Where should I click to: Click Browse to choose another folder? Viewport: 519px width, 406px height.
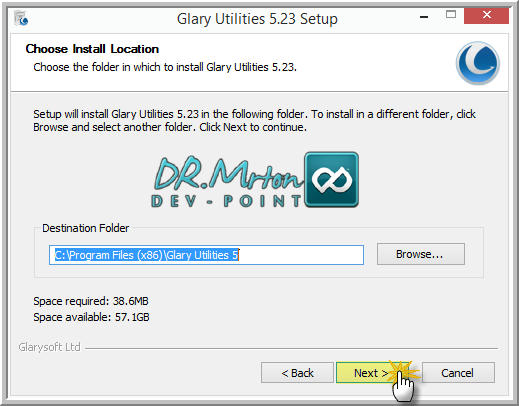(421, 254)
